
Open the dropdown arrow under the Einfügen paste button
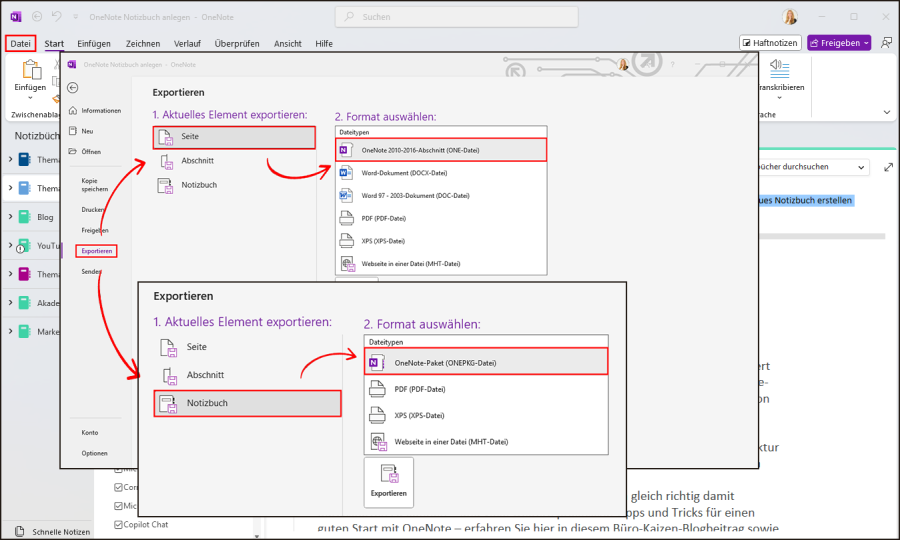30,98
